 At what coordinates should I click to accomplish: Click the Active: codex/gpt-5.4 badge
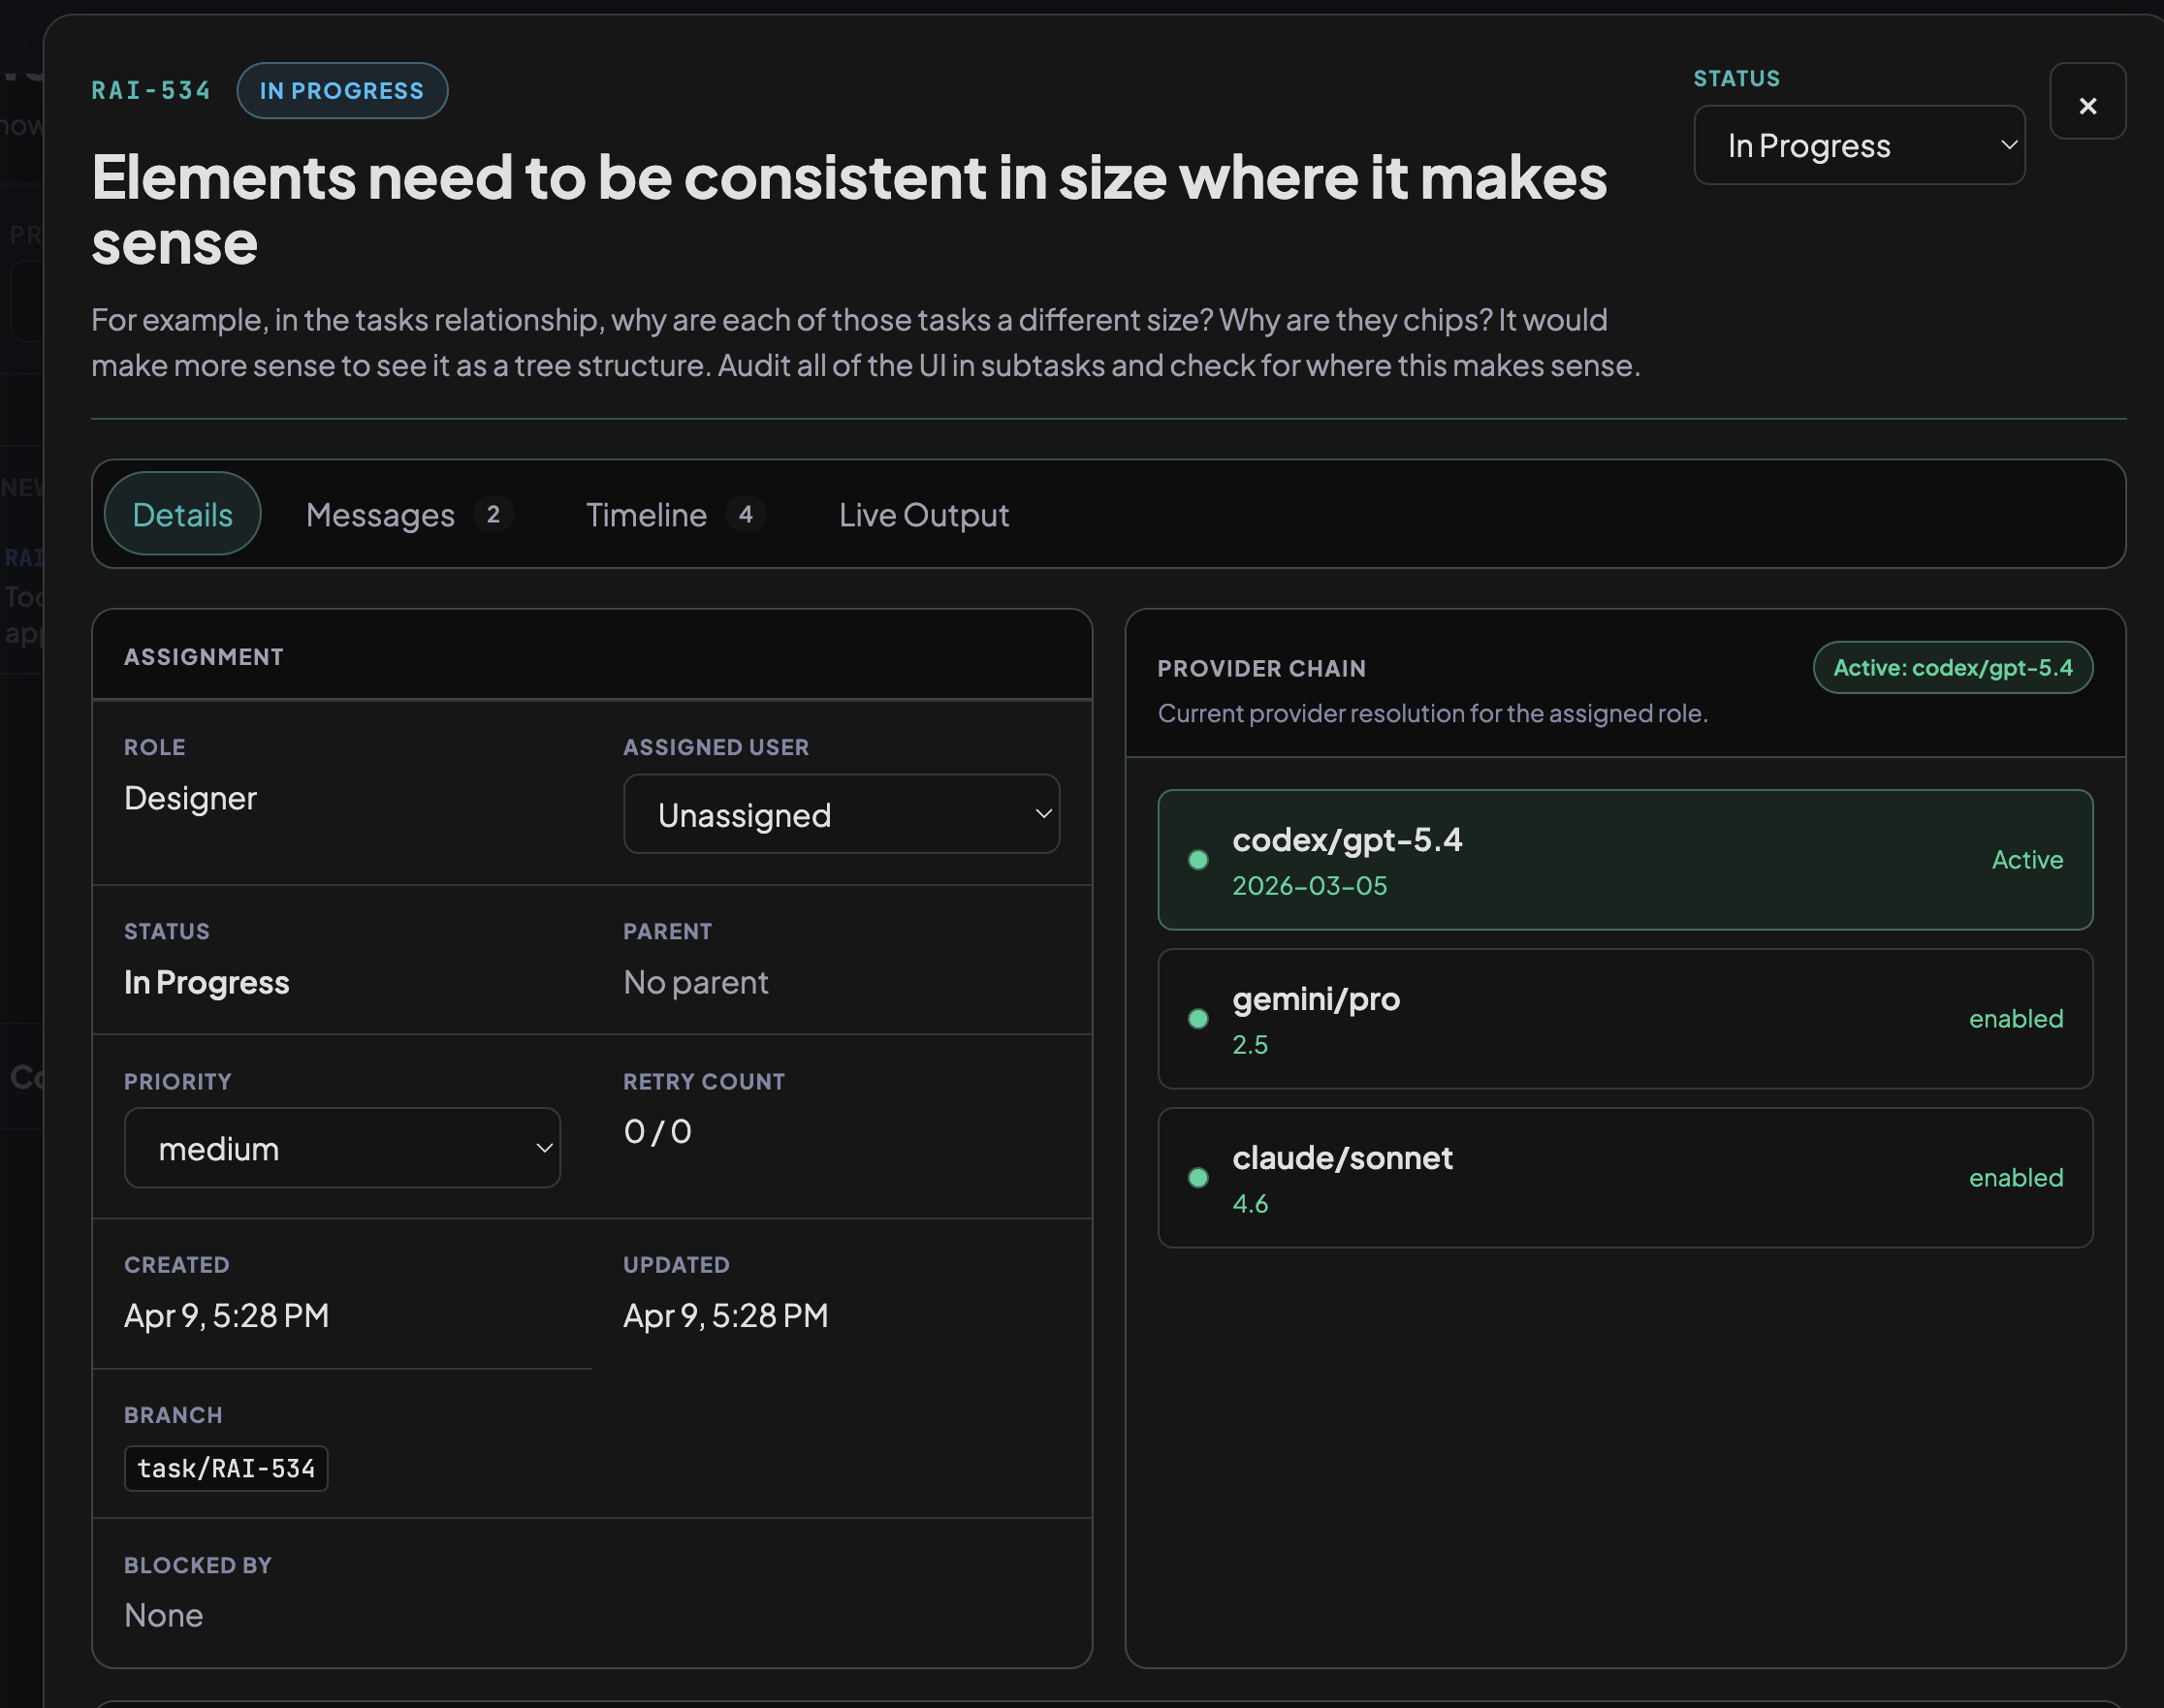[1952, 667]
